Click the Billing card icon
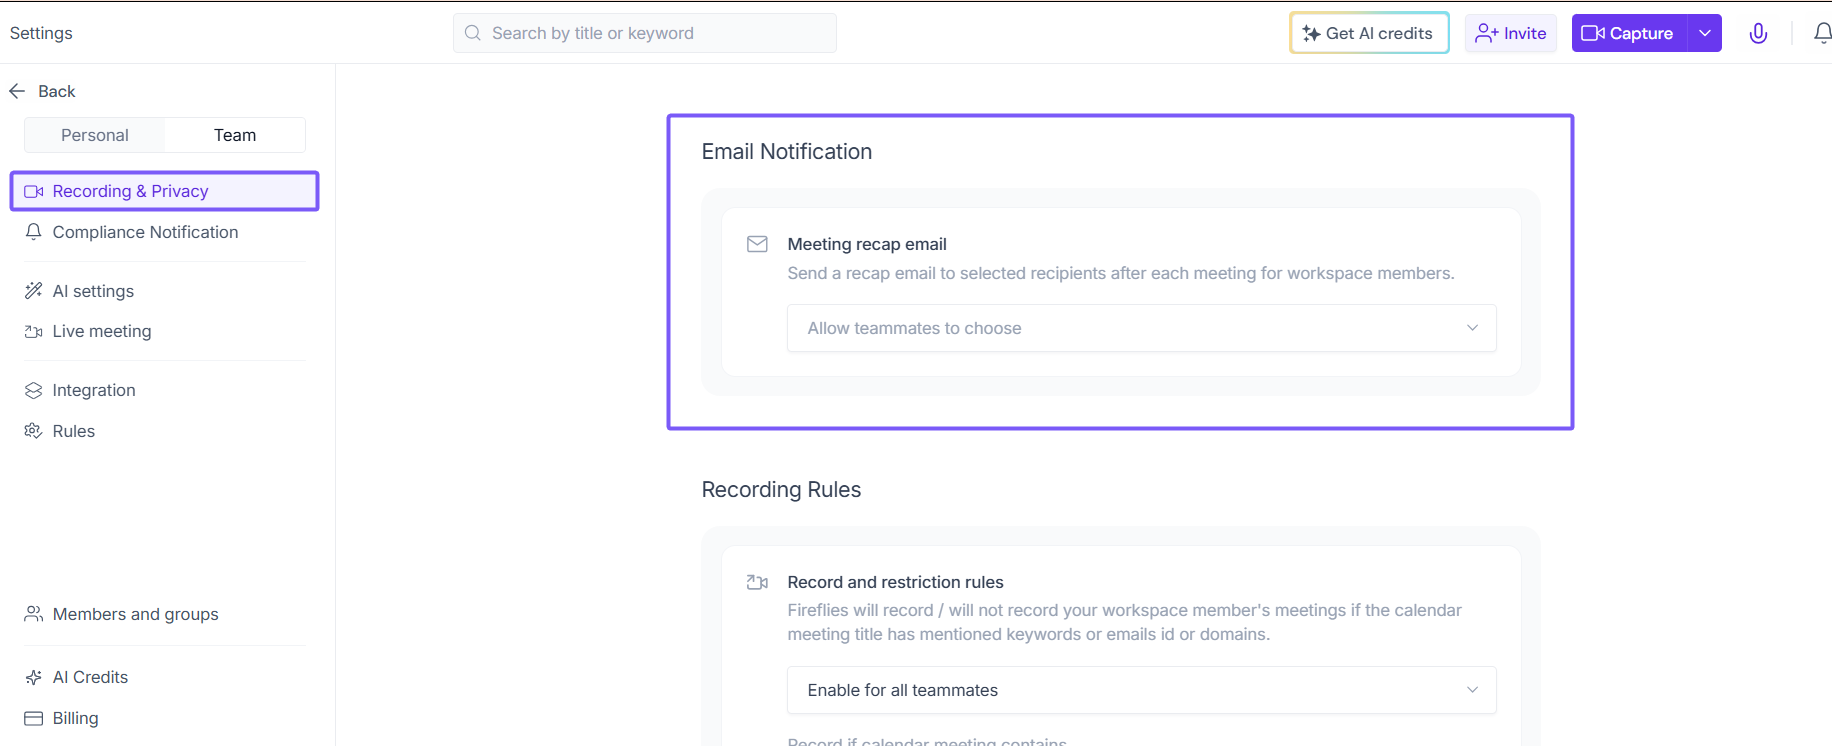Viewport: 1832px width, 746px height. point(33,718)
